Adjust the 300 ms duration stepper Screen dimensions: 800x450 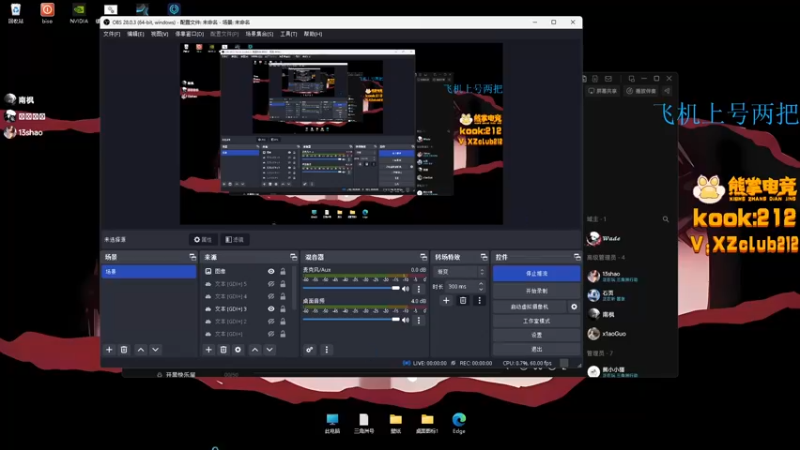[481, 286]
